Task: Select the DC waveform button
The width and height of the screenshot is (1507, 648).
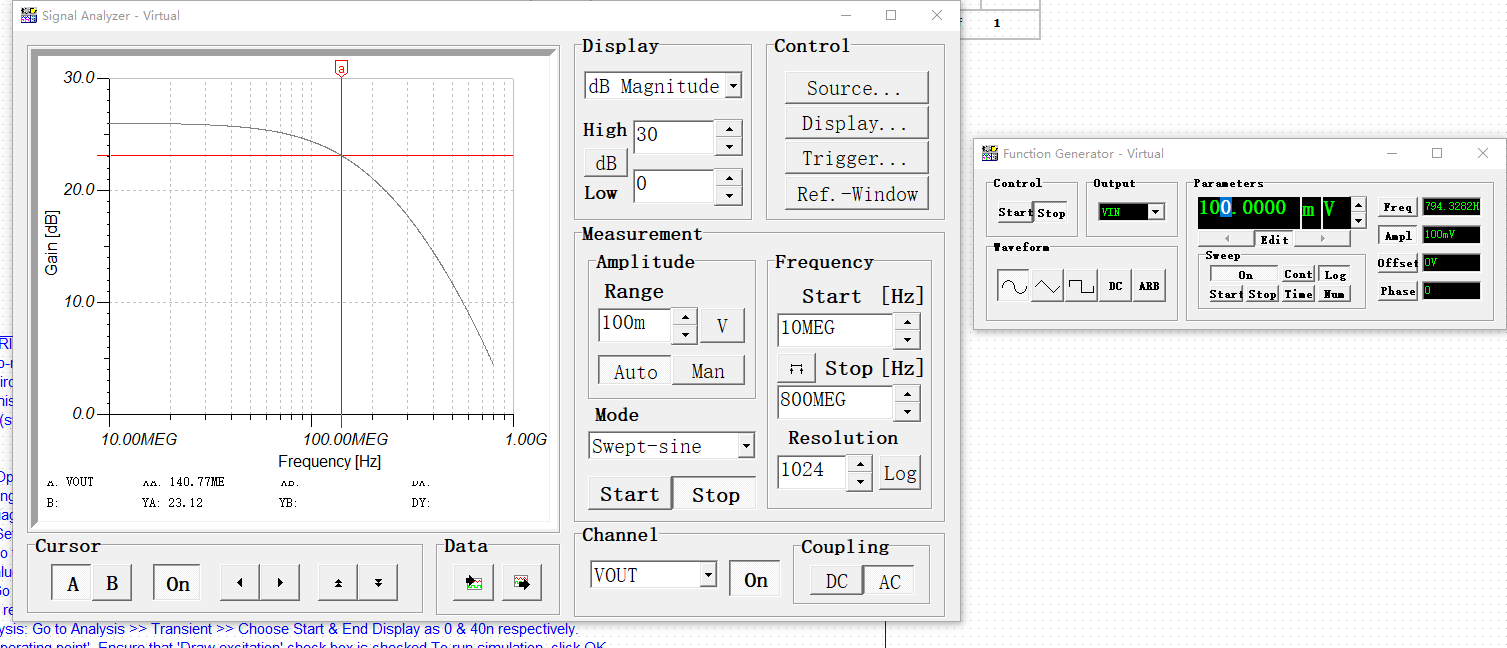Action: point(1115,286)
